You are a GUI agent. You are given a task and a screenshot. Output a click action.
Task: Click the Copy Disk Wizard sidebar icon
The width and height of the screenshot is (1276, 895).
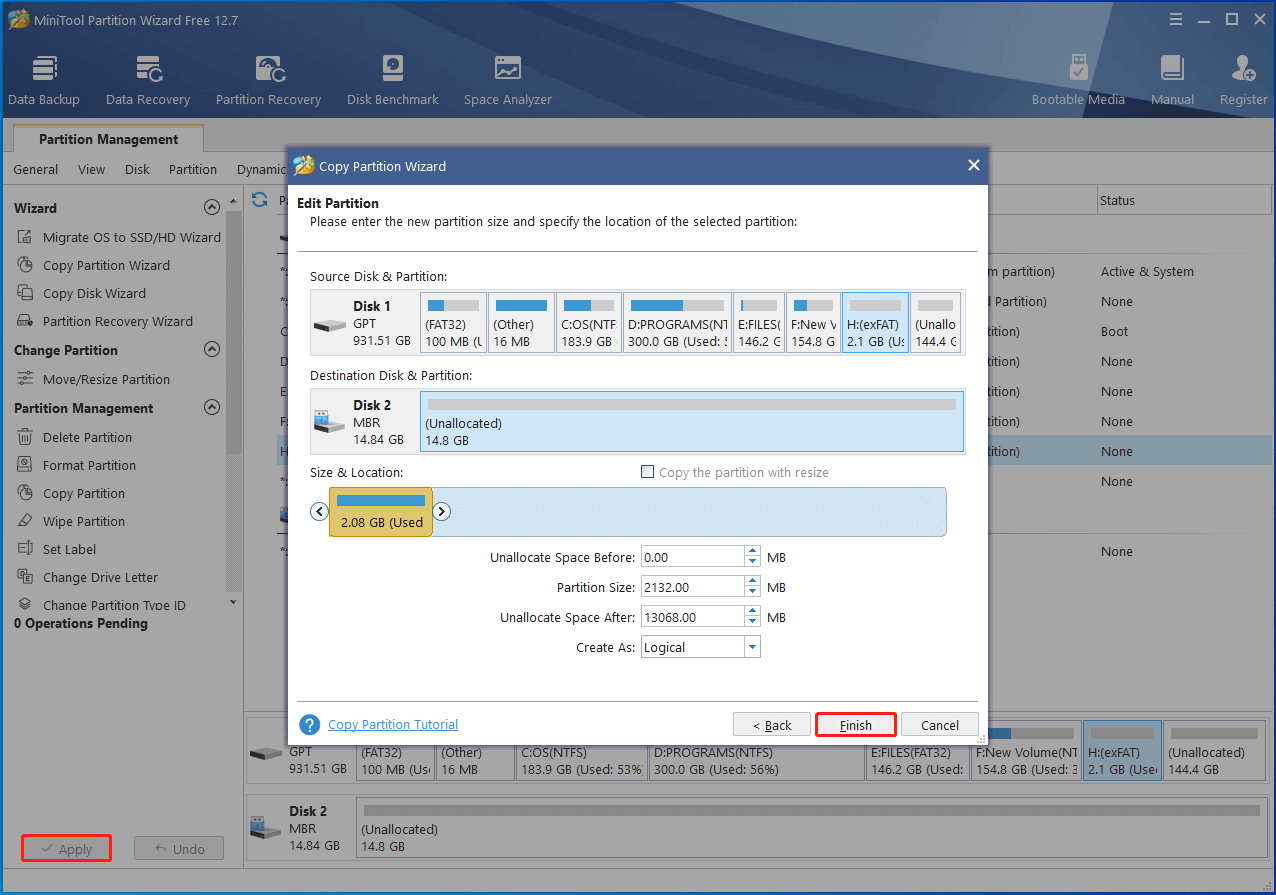[x=25, y=293]
